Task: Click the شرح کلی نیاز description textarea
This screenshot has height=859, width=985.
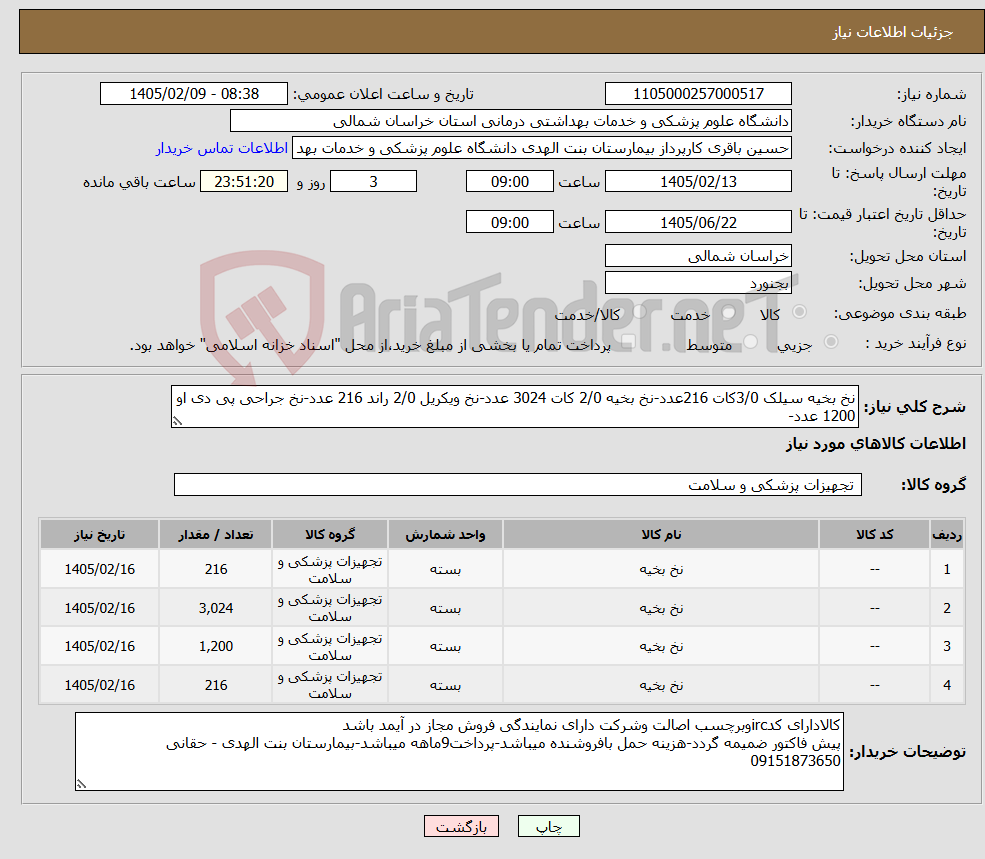Action: point(514,407)
